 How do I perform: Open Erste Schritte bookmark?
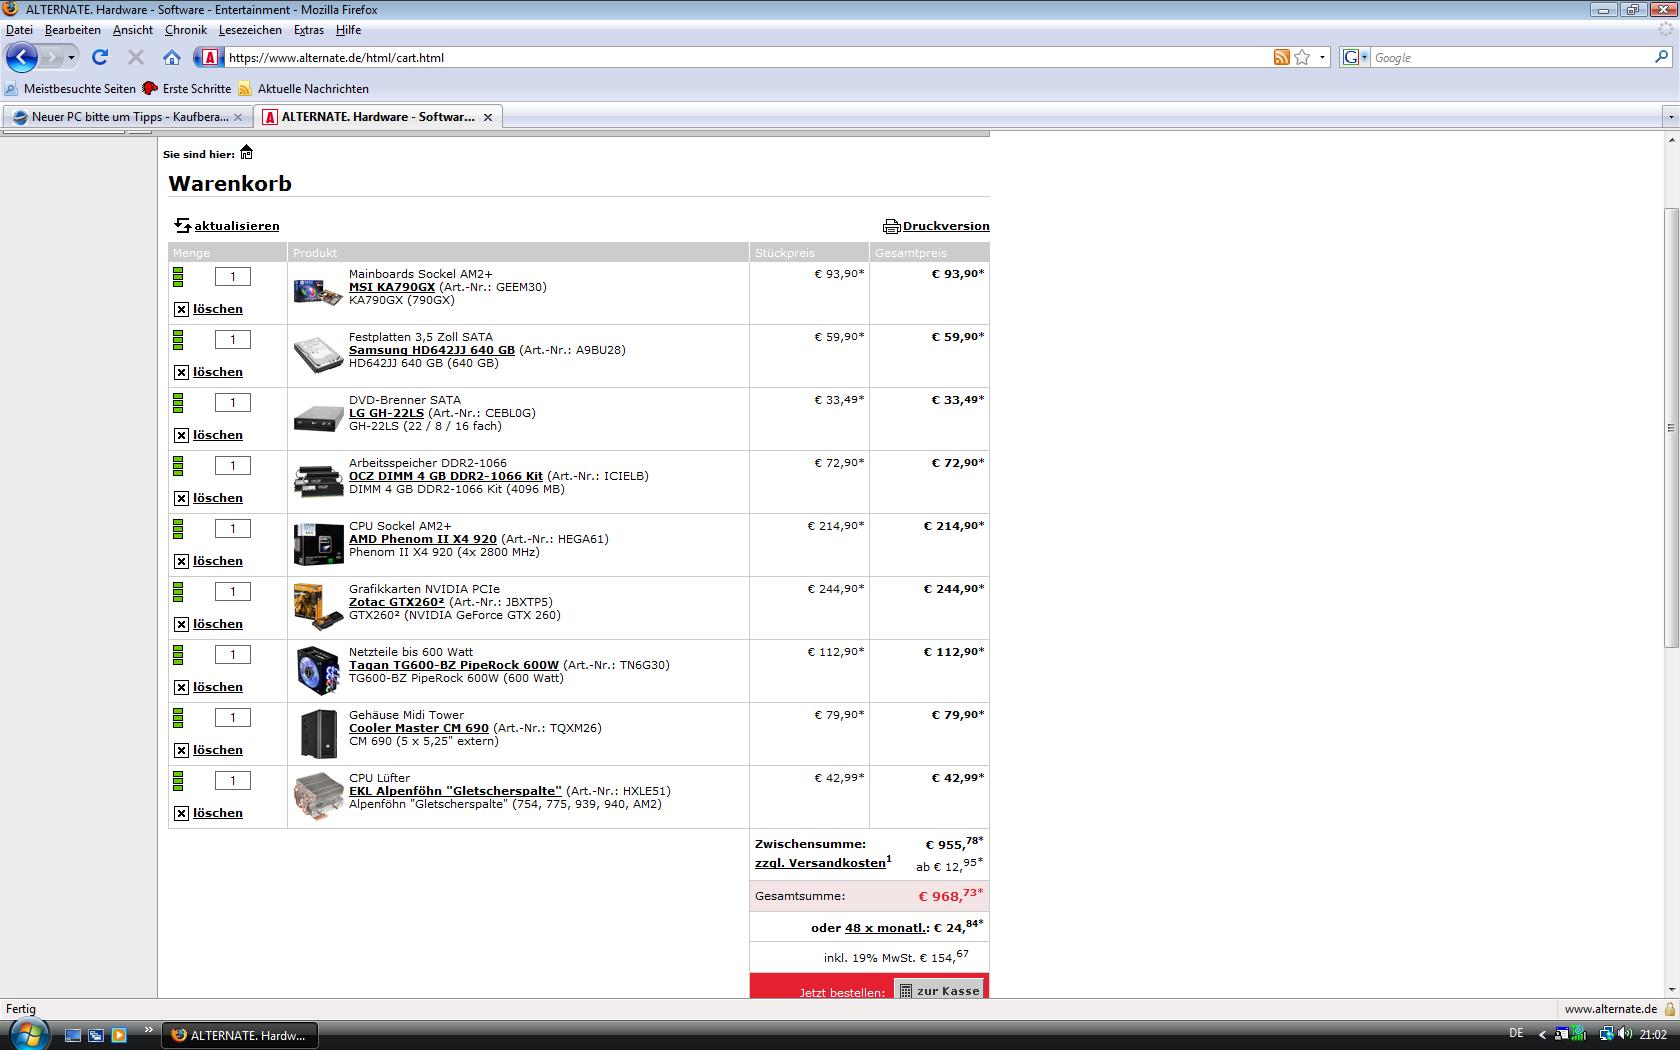point(187,88)
